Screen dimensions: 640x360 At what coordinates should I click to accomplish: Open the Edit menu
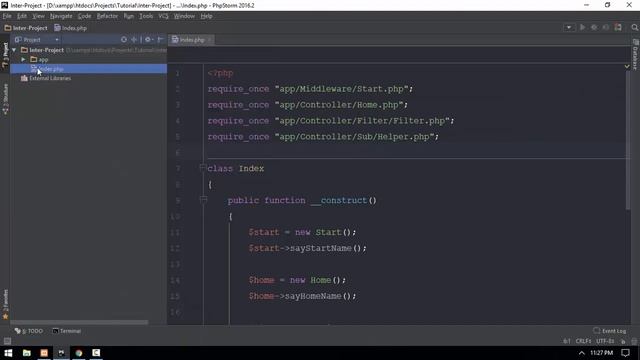point(22,16)
